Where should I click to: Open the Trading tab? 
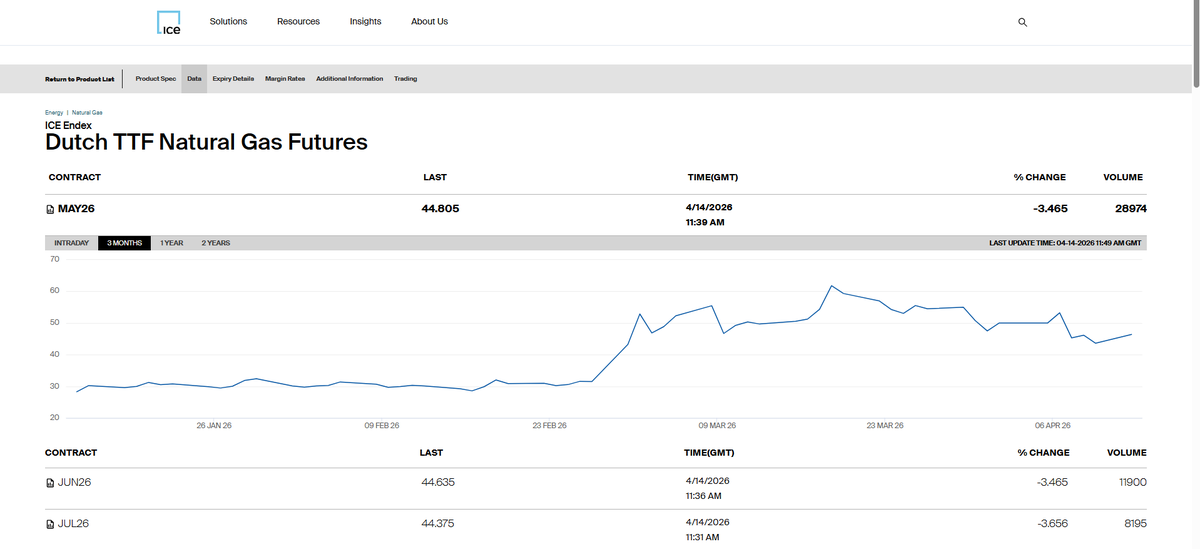405,79
